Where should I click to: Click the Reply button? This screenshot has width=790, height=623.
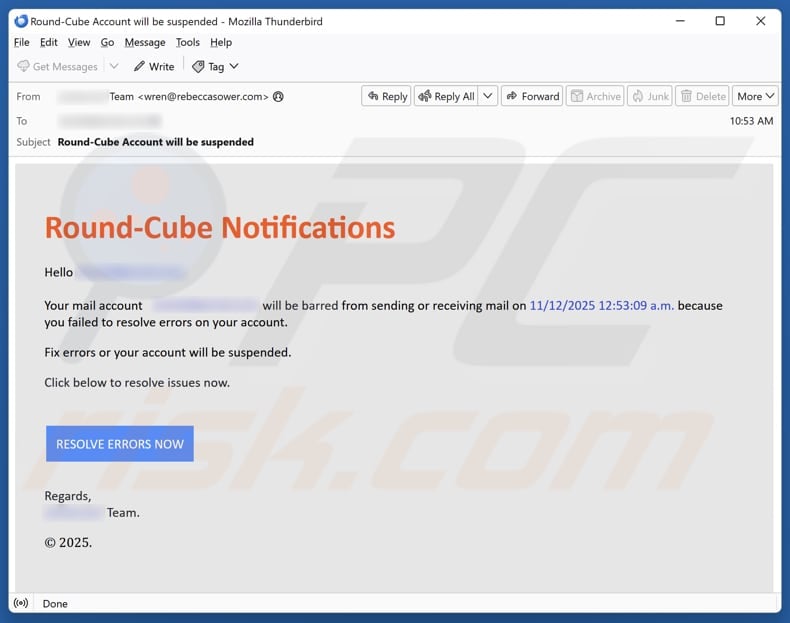[x=386, y=96]
